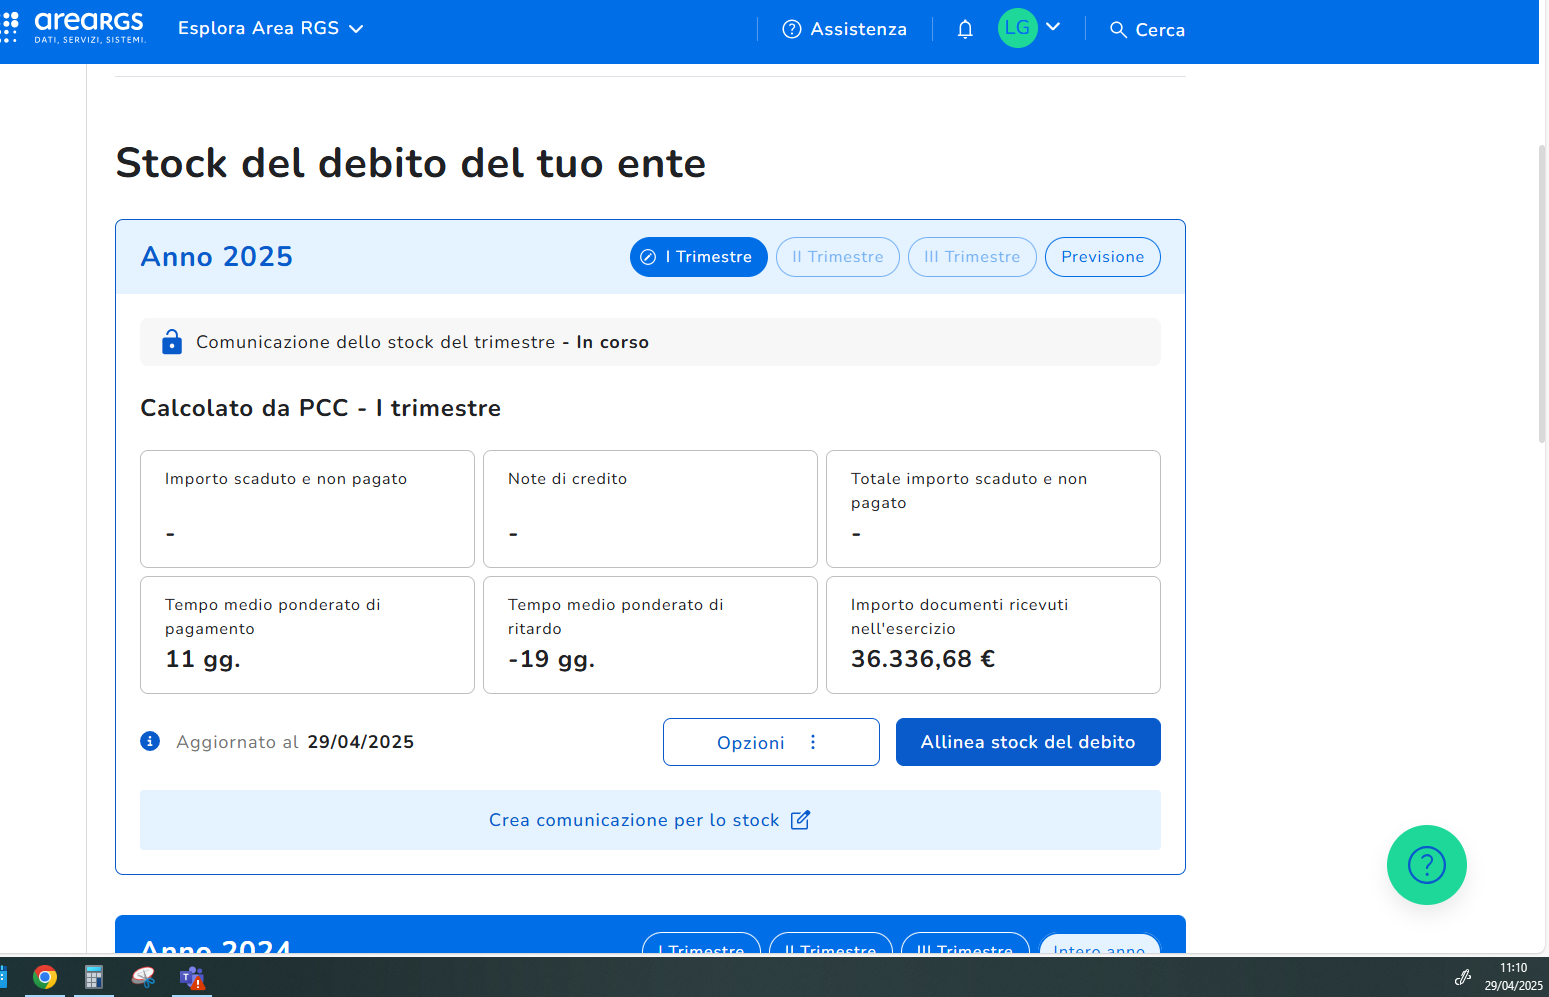Open the Previsione tab
The width and height of the screenshot is (1549, 997).
tap(1102, 257)
